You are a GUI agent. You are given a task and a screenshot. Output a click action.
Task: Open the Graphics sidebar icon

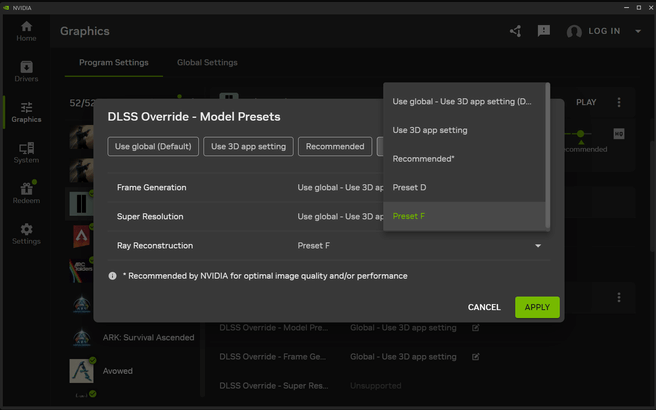[26, 112]
